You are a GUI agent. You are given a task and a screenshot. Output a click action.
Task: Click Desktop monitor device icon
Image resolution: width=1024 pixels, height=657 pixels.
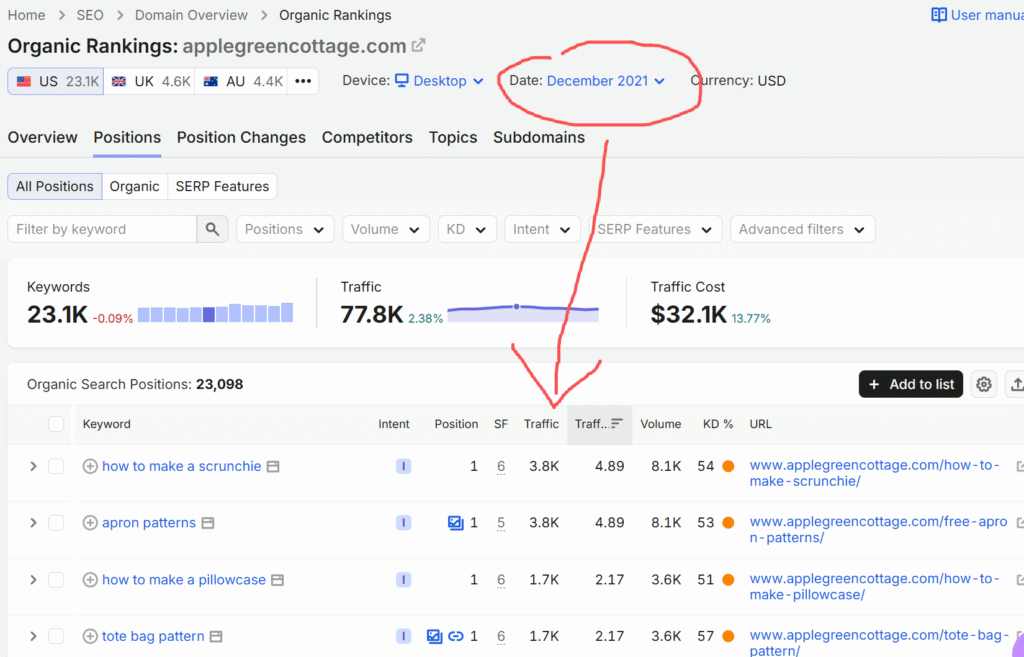[402, 80]
